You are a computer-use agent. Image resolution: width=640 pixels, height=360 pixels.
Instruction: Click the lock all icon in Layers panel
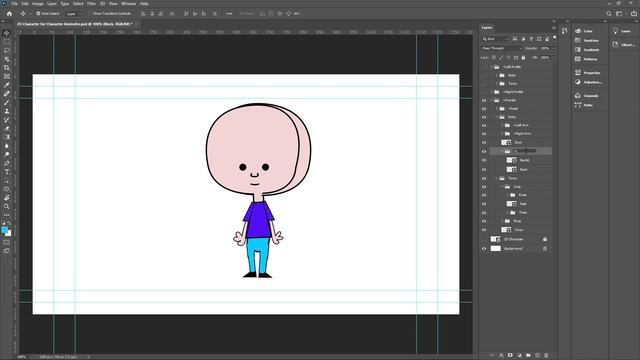click(x=523, y=58)
